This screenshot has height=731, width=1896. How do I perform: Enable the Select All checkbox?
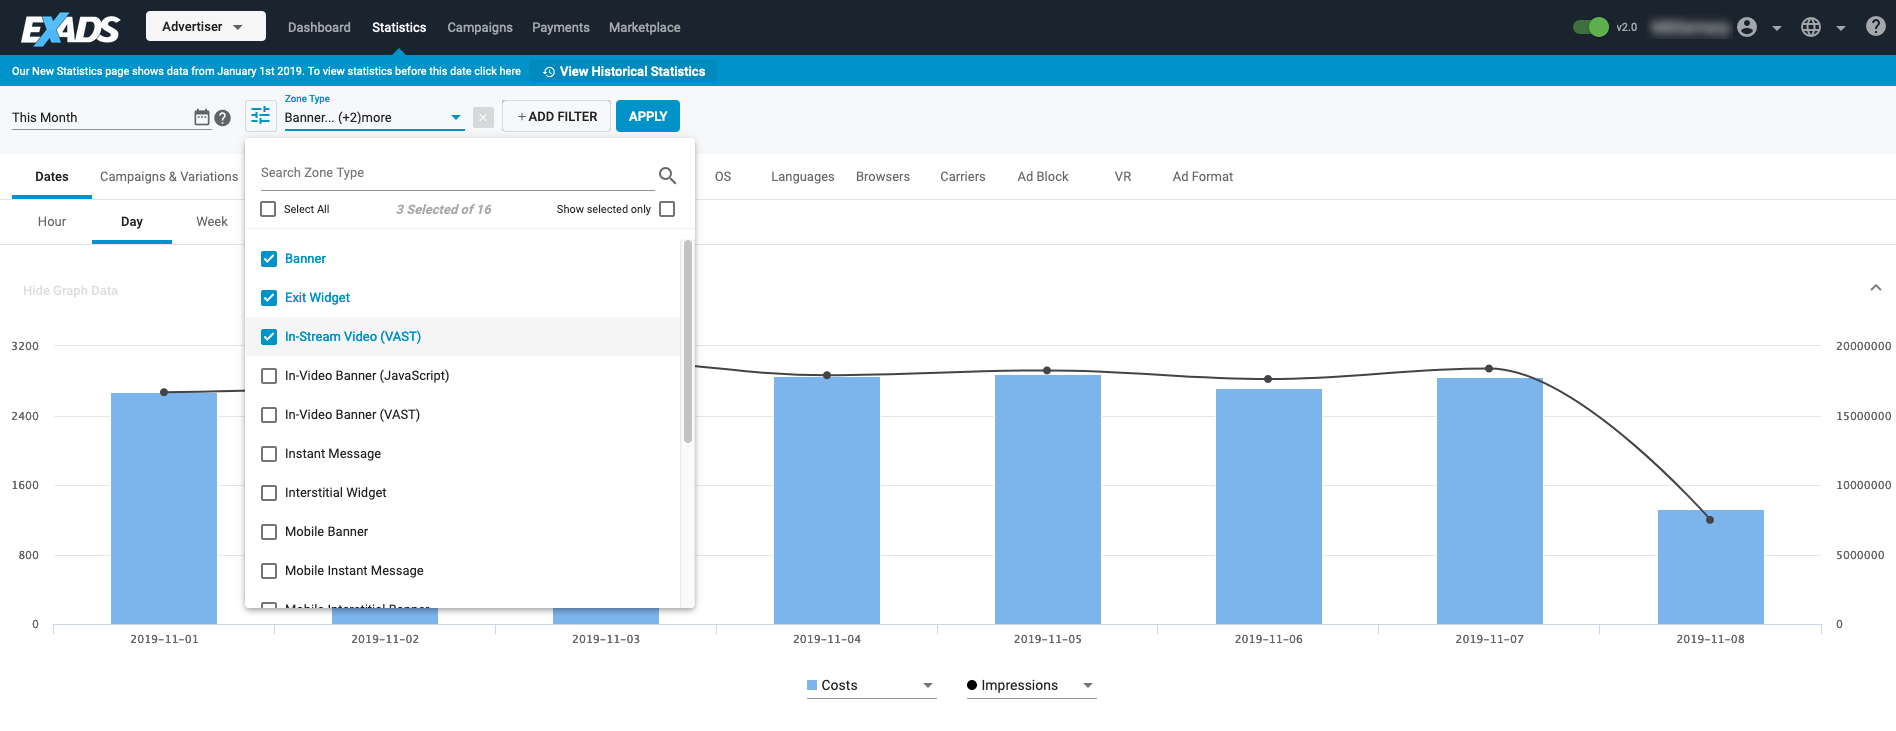tap(268, 209)
